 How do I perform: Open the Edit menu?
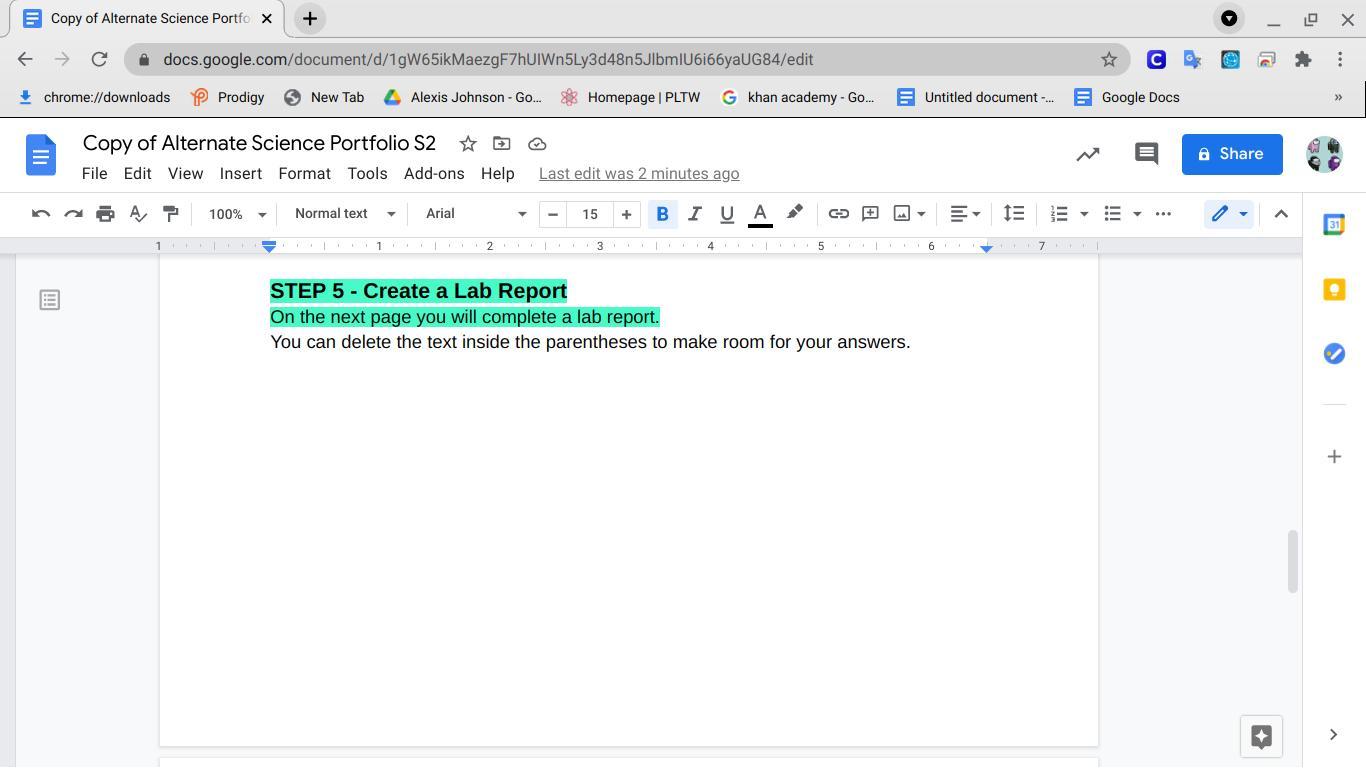pos(137,173)
